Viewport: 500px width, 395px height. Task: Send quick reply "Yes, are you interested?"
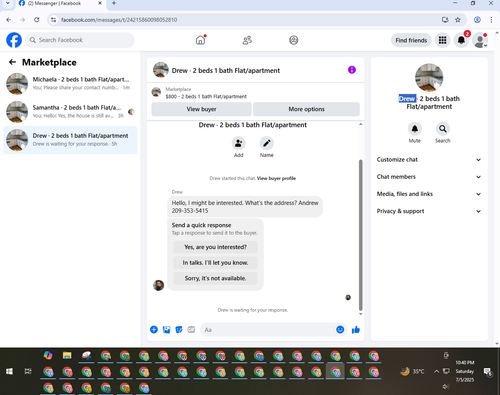click(x=215, y=247)
